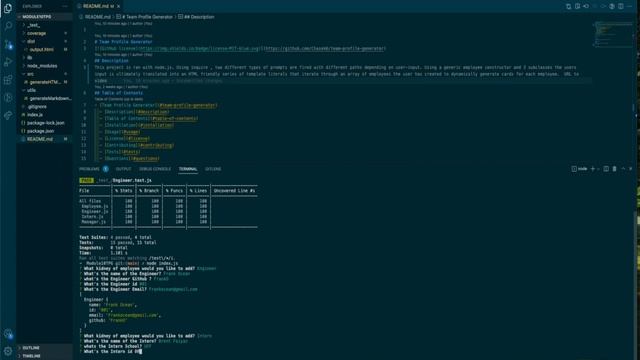Open output.html in the explorer
This screenshot has height=360, width=640.
pyautogui.click(x=44, y=49)
